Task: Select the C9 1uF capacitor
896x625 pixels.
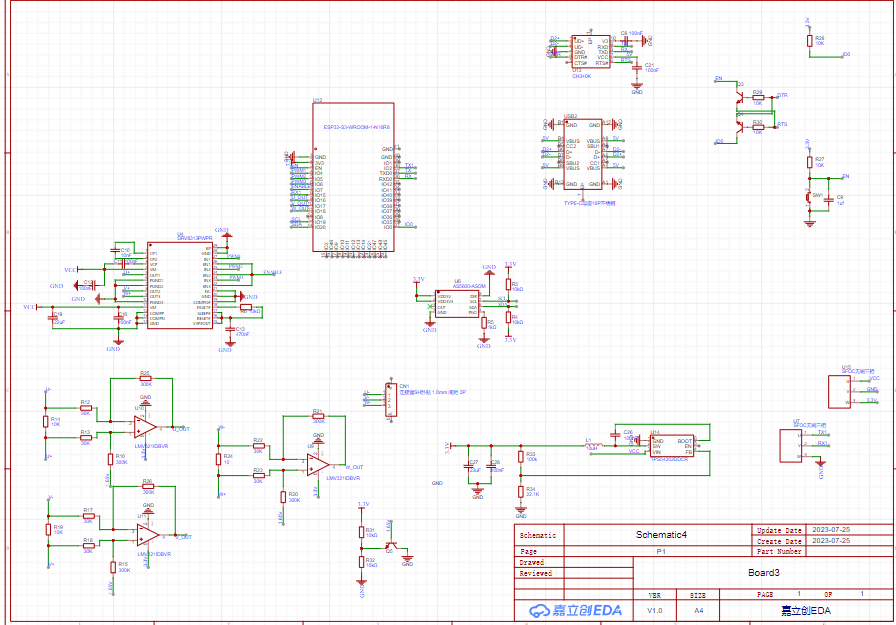Action: click(x=829, y=201)
